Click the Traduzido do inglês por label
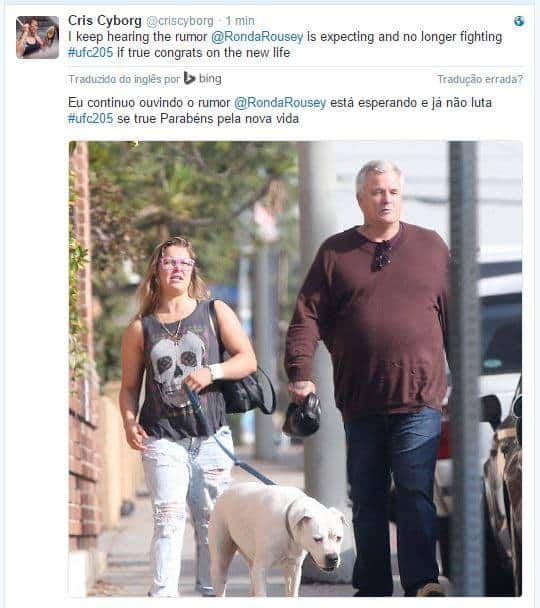The height and width of the screenshot is (608, 540). pyautogui.click(x=124, y=79)
